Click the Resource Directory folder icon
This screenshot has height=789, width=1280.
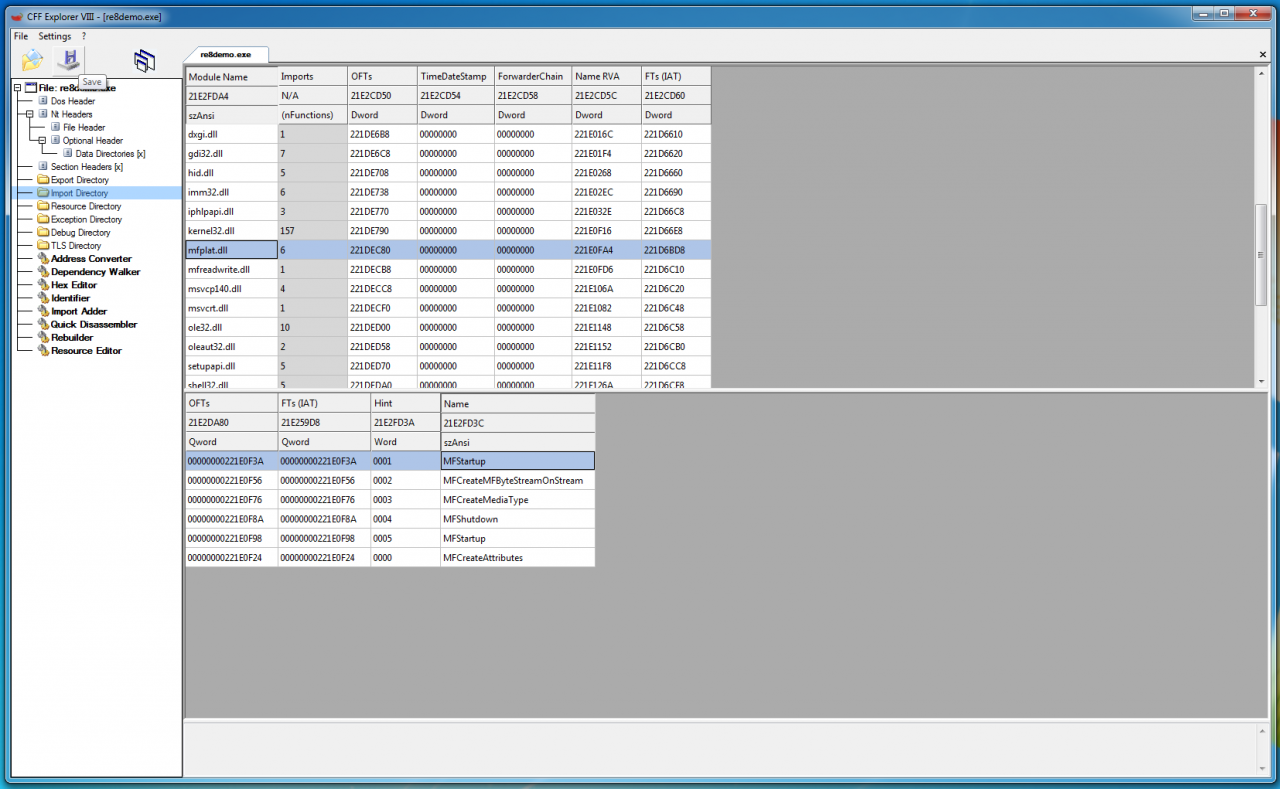[x=43, y=206]
